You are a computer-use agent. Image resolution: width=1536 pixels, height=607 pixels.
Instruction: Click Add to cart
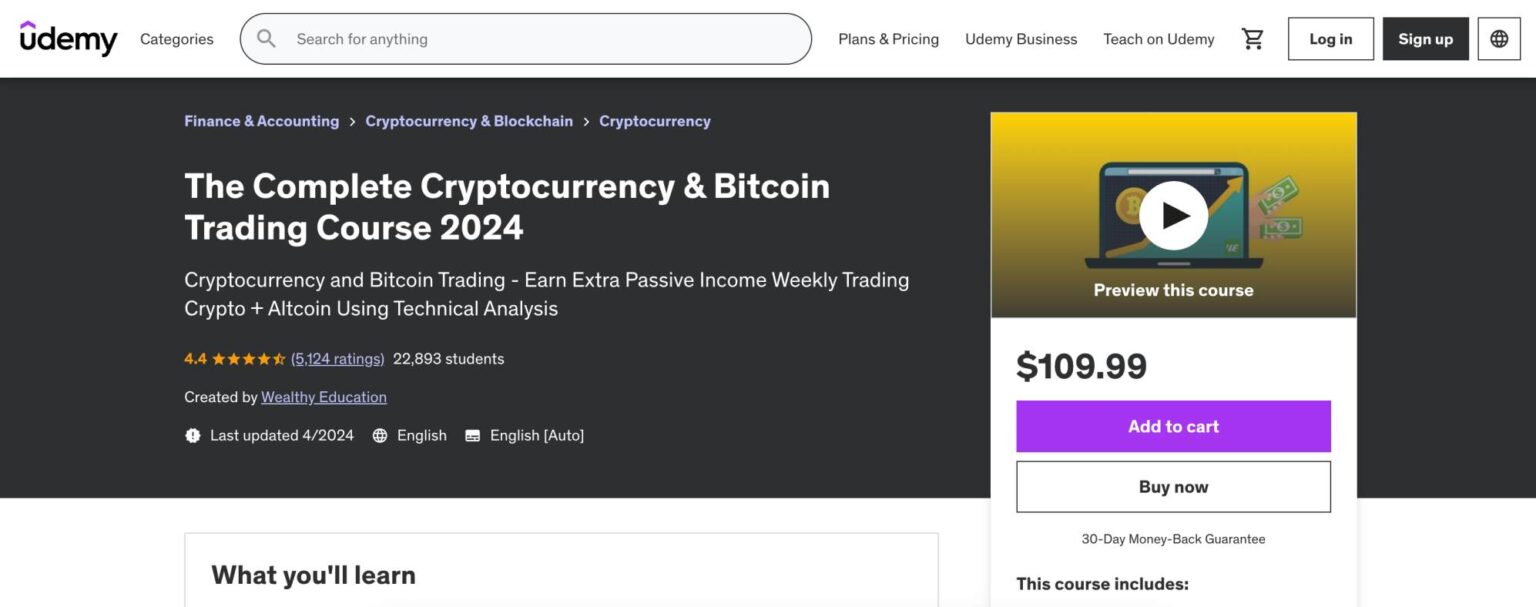[1172, 425]
